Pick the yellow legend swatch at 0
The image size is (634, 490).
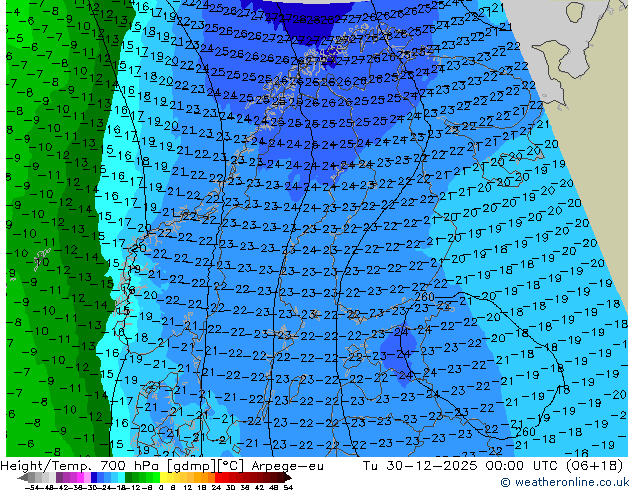click(163, 477)
